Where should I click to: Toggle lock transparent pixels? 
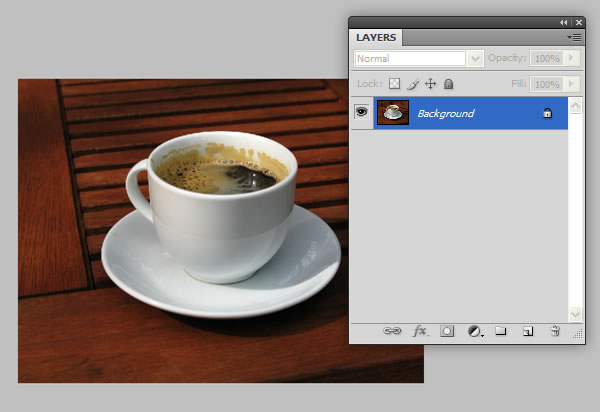click(394, 84)
